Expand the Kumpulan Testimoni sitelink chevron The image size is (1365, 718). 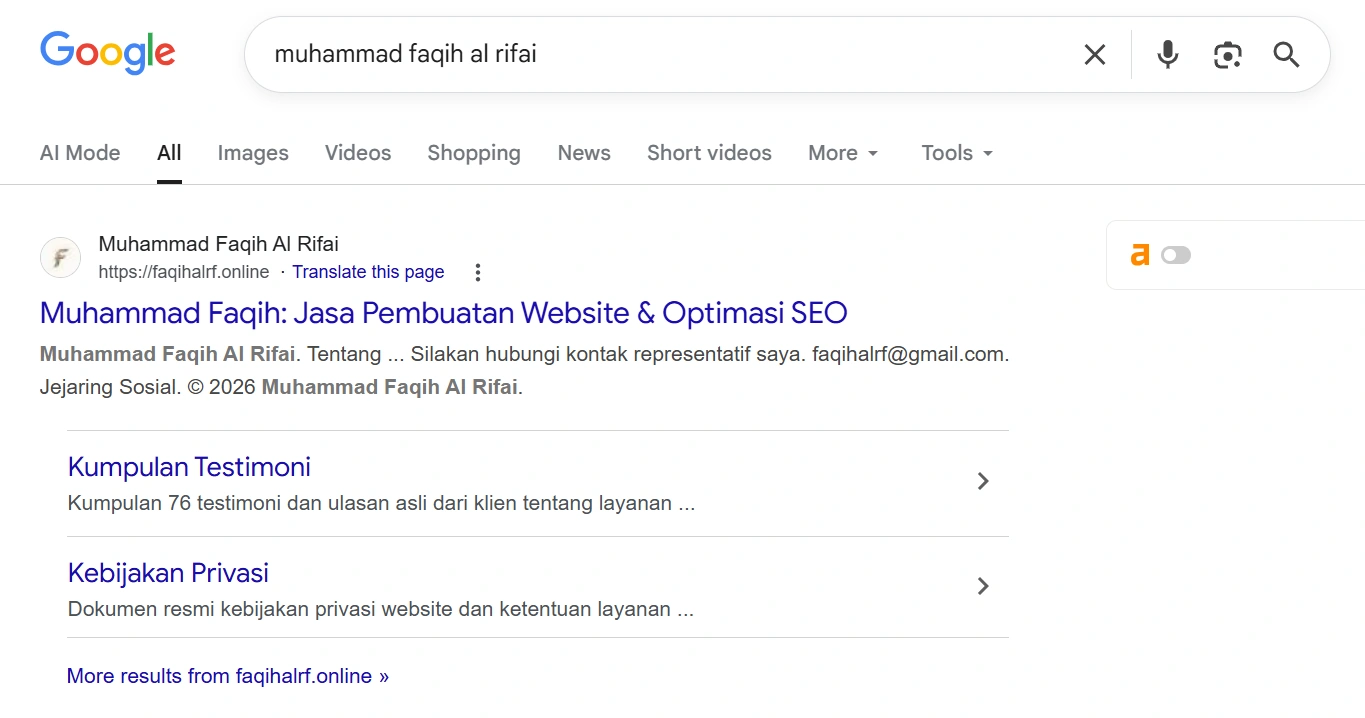coord(982,481)
